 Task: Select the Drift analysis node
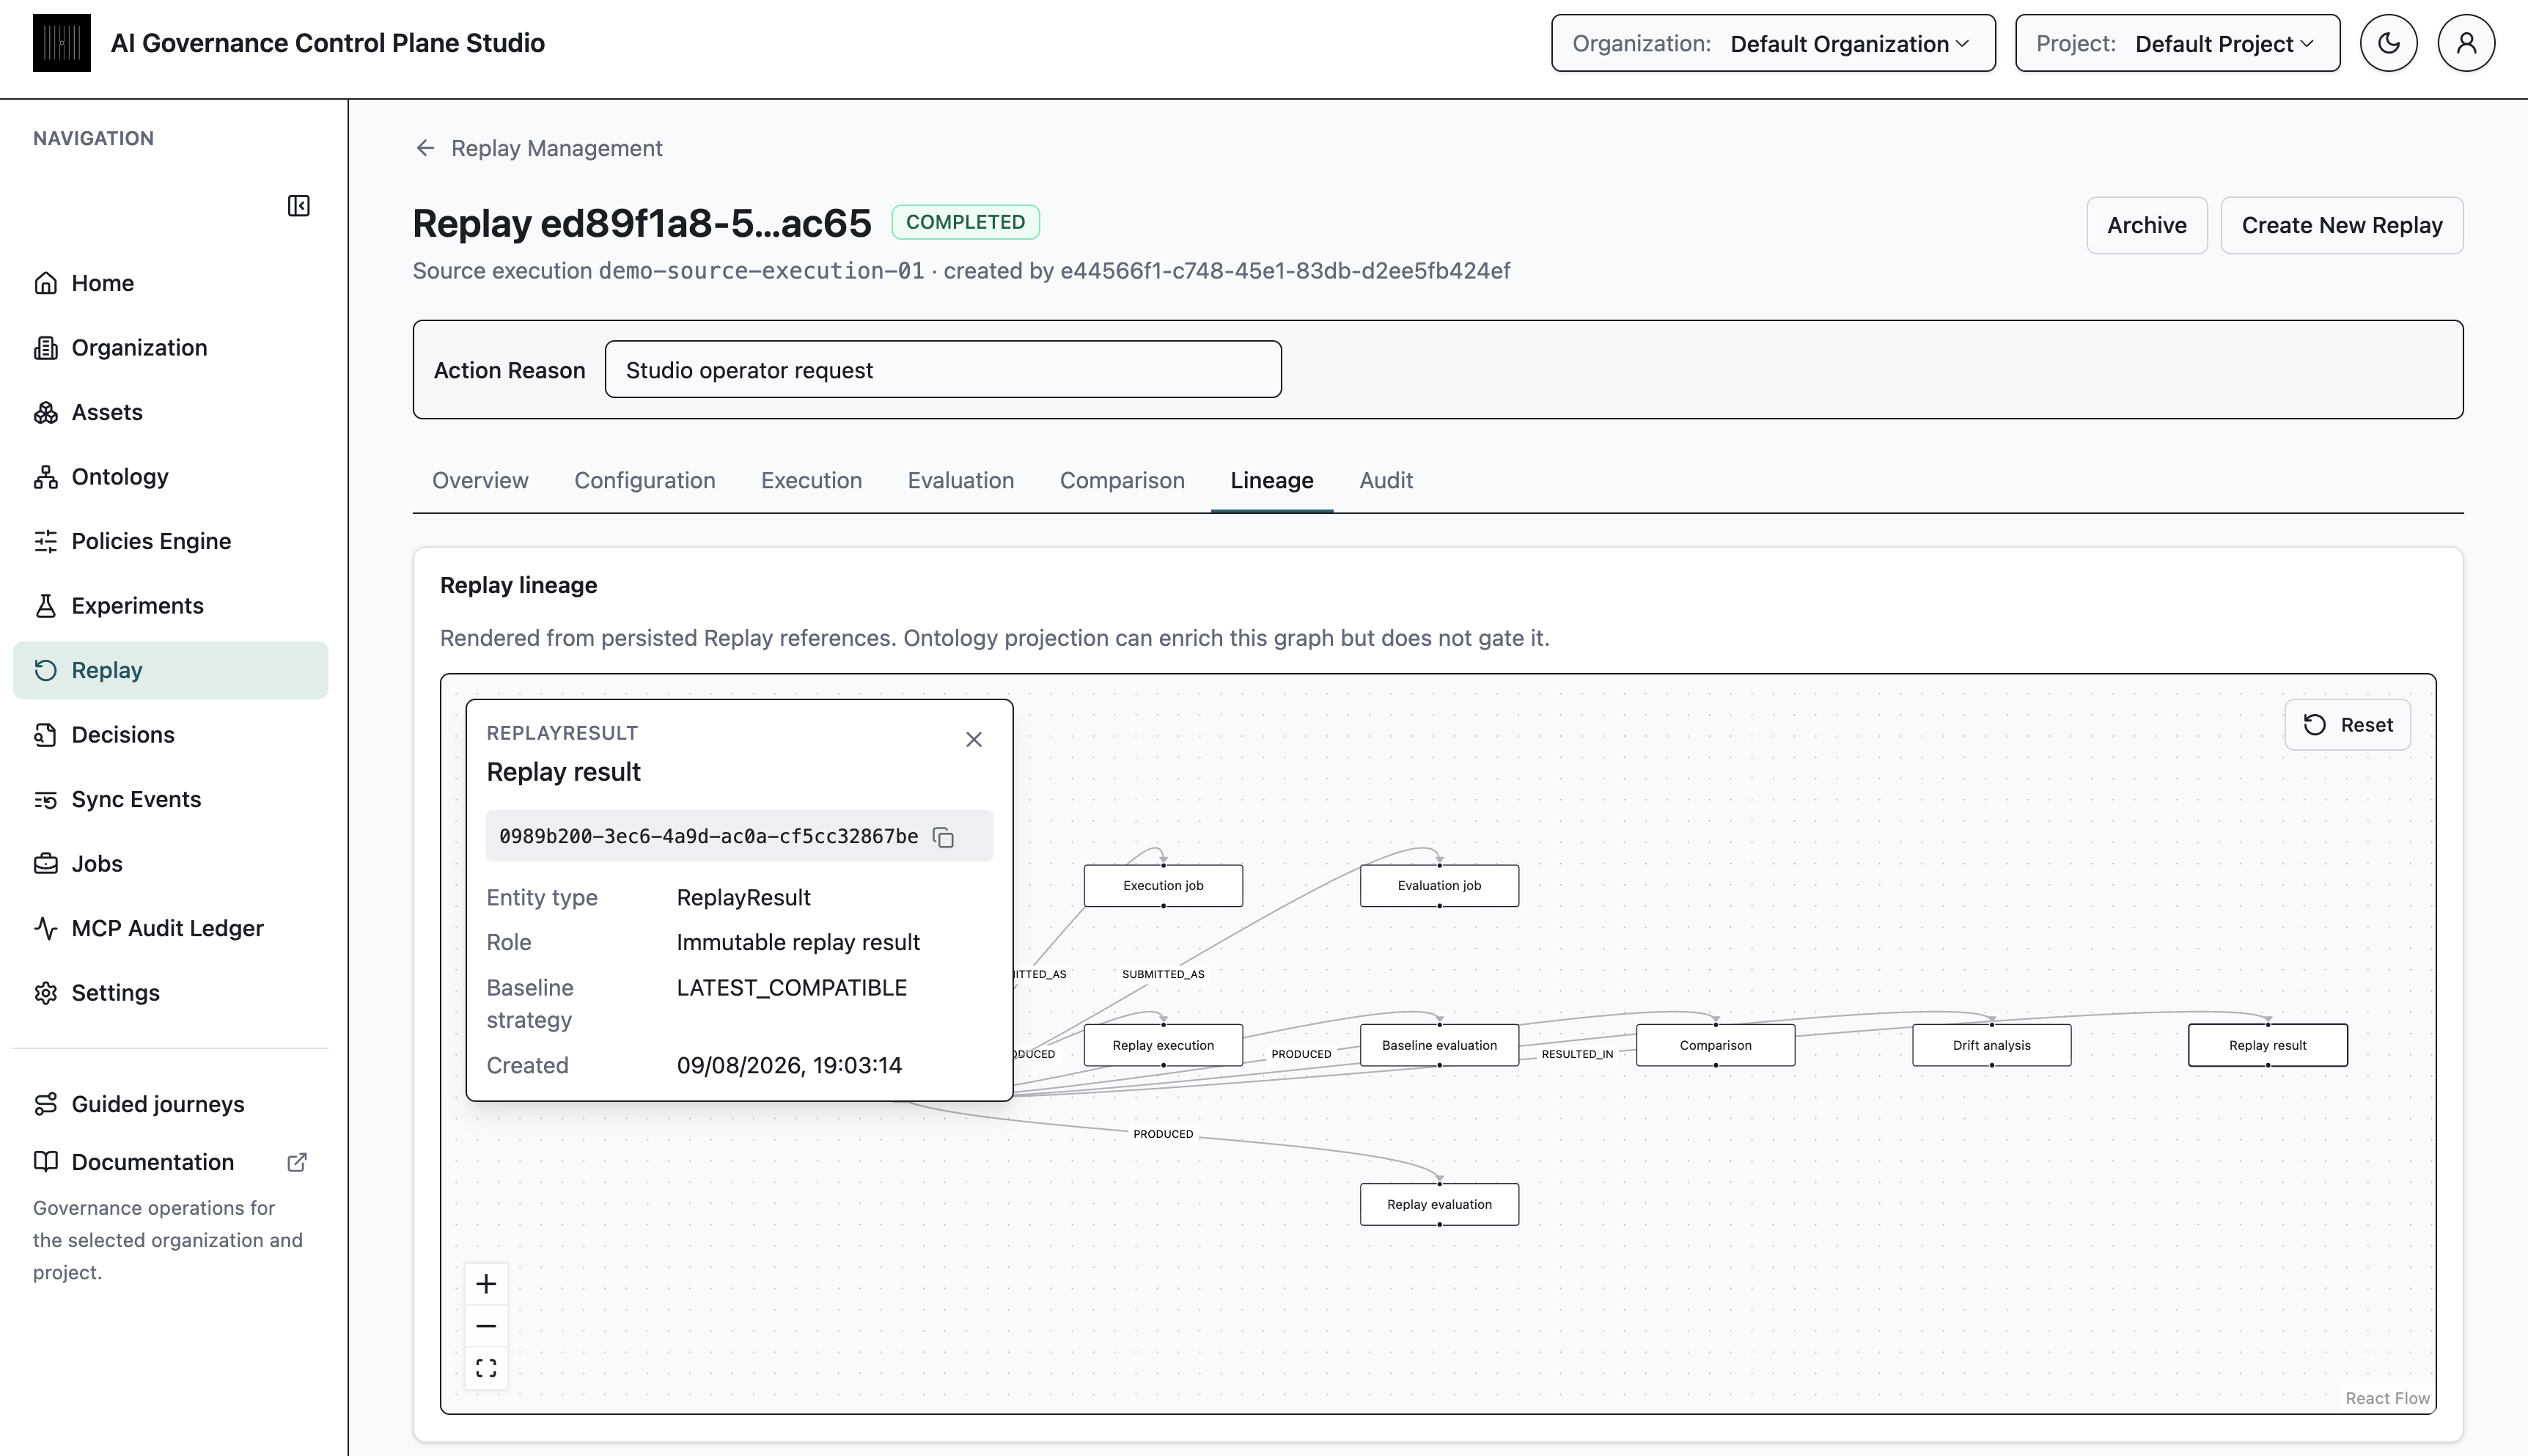(x=1991, y=1045)
